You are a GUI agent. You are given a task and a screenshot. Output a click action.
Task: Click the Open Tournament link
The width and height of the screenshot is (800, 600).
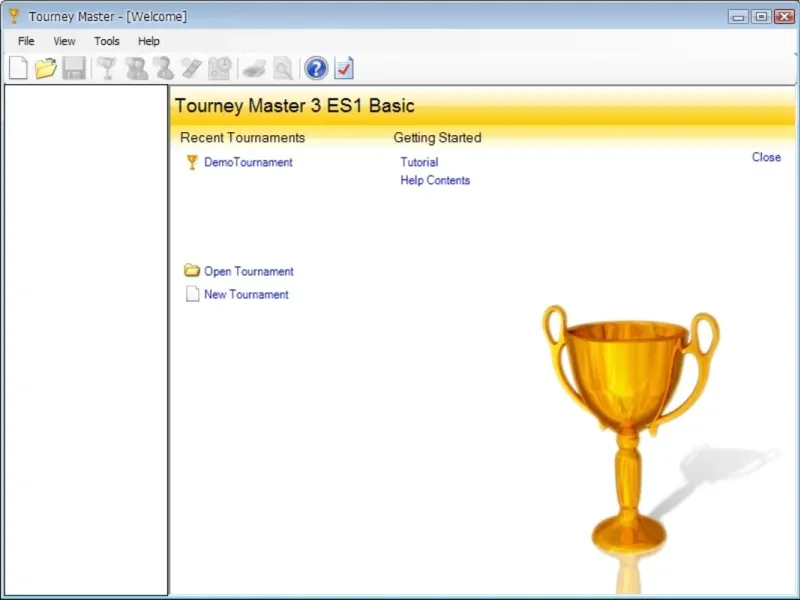click(x=248, y=271)
